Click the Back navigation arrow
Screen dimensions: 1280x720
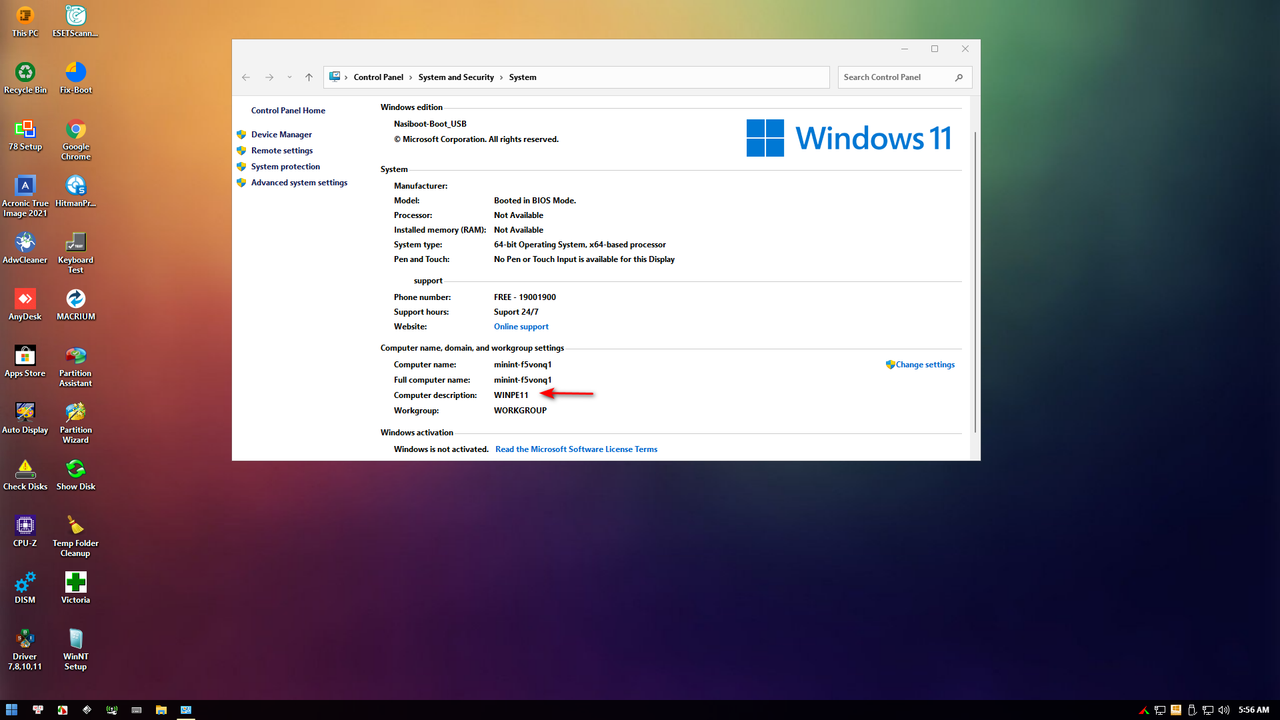click(x=246, y=77)
